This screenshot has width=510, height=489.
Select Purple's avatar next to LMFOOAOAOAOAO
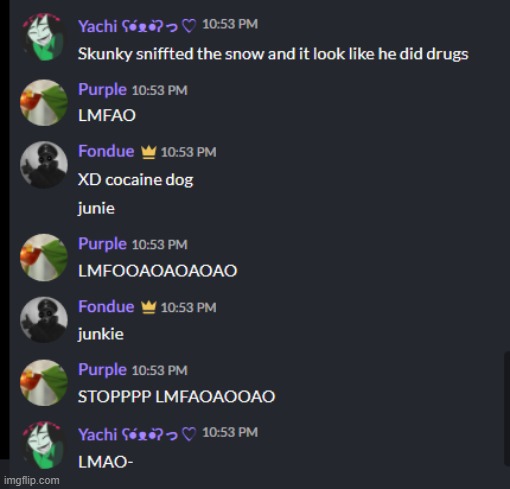click(44, 257)
